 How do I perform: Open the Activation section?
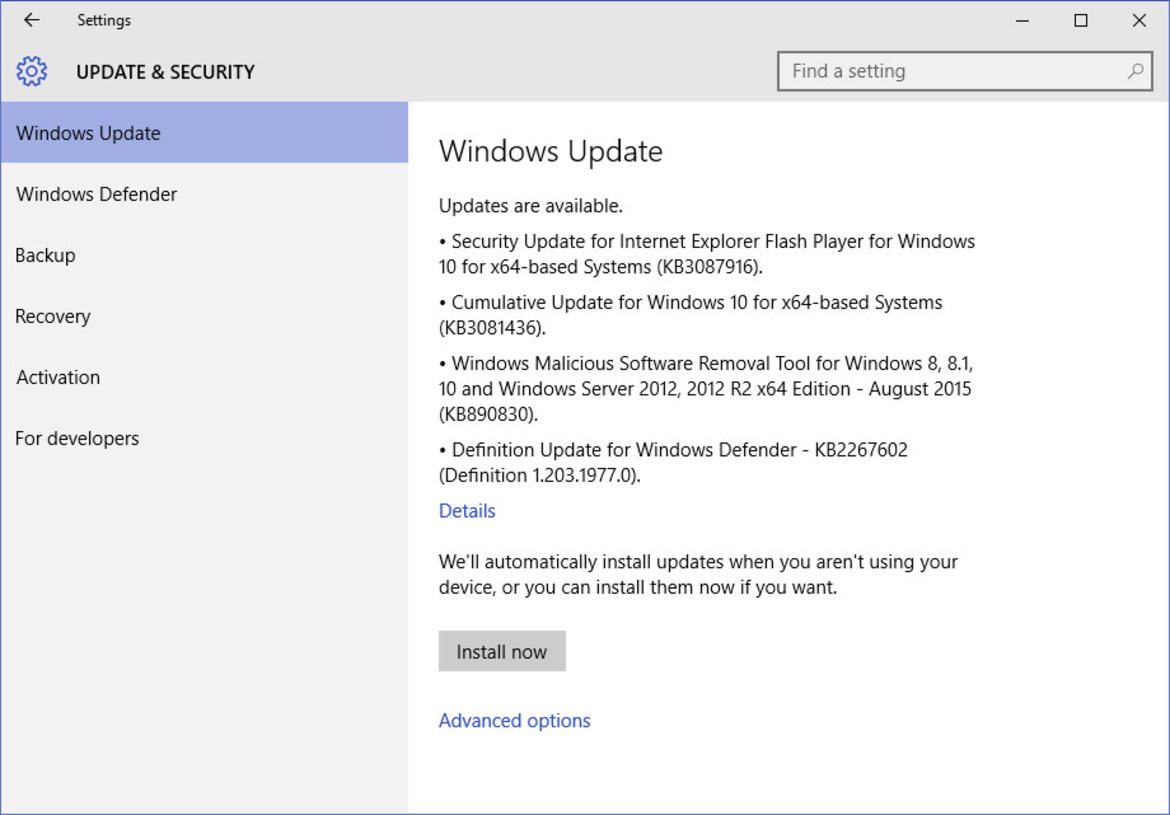click(x=58, y=377)
